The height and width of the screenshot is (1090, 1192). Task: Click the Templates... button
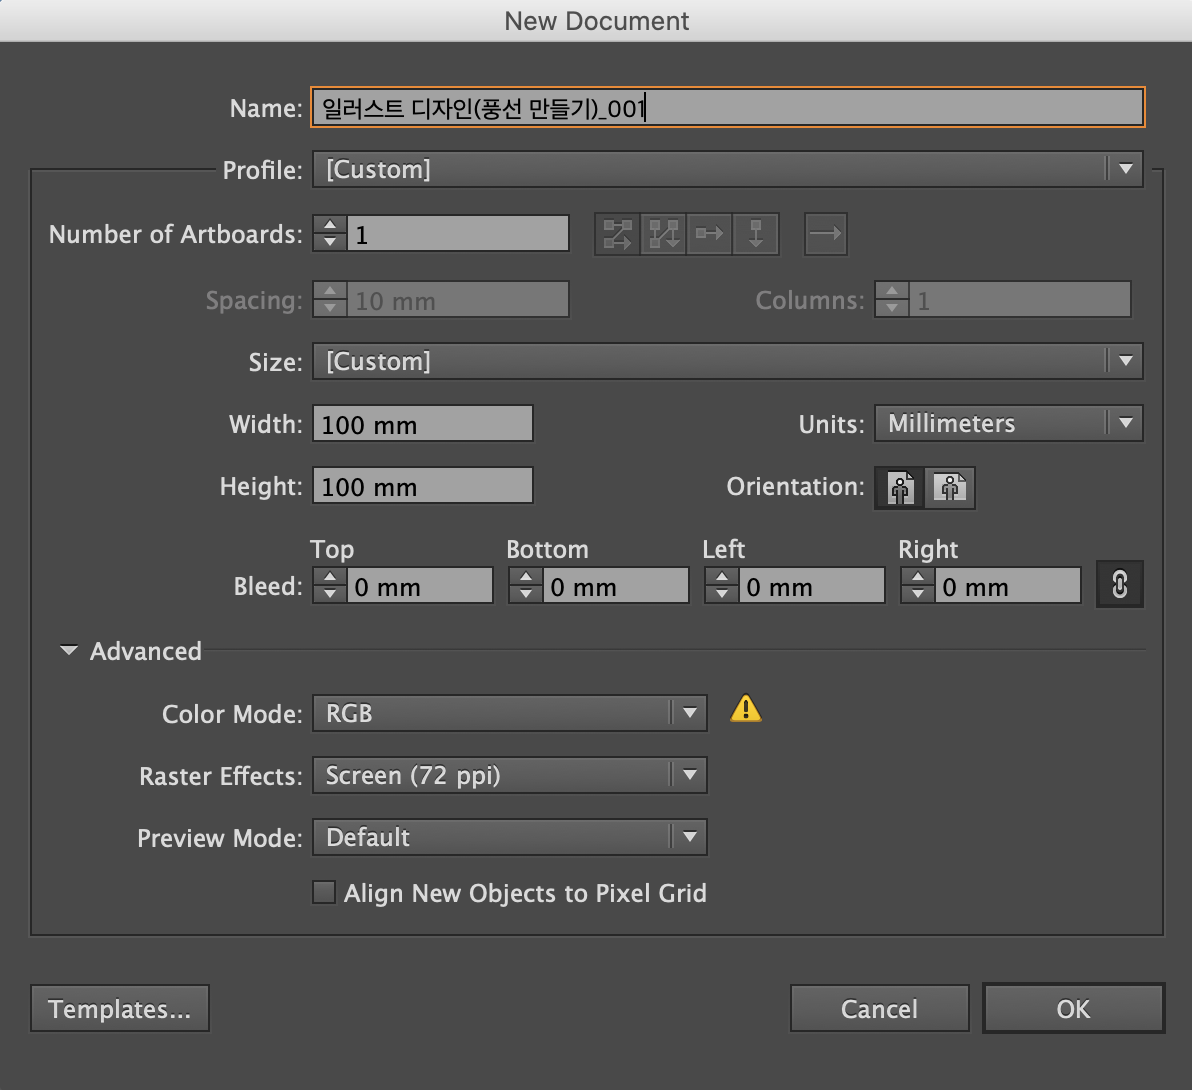click(x=119, y=1009)
